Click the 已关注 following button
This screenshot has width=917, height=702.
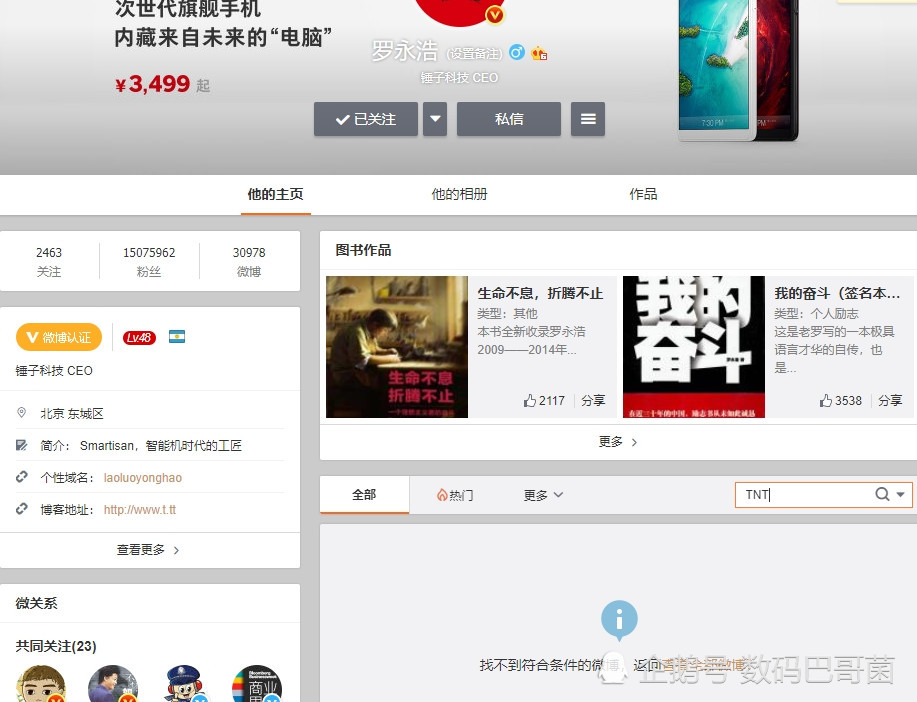click(x=366, y=119)
